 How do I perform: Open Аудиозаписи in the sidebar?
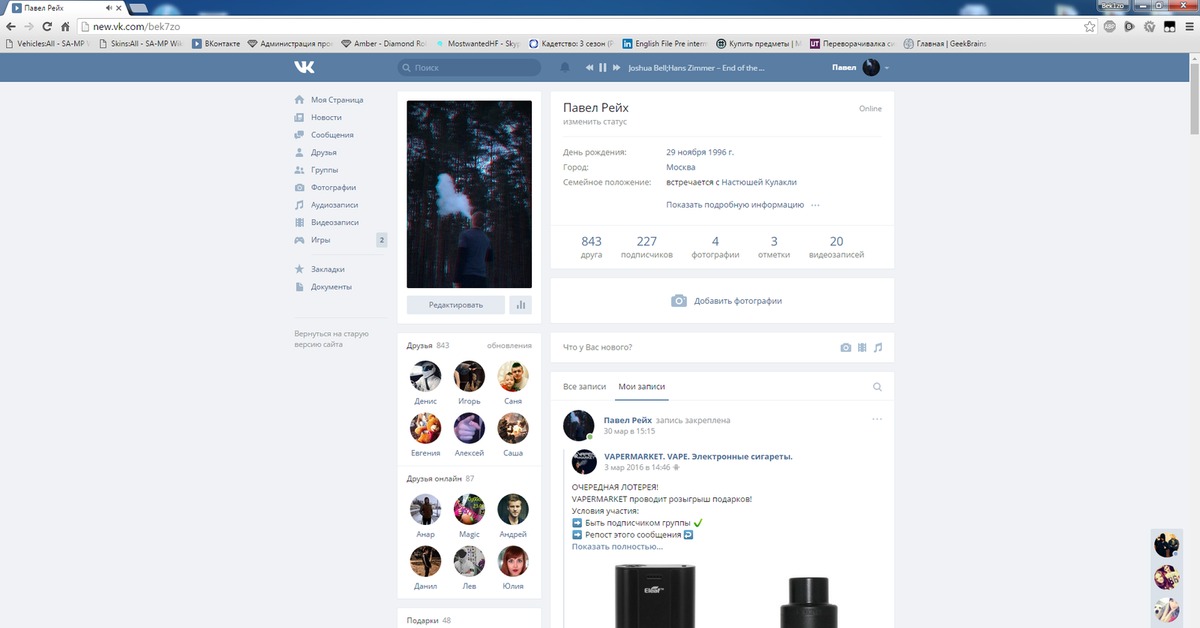(x=334, y=205)
